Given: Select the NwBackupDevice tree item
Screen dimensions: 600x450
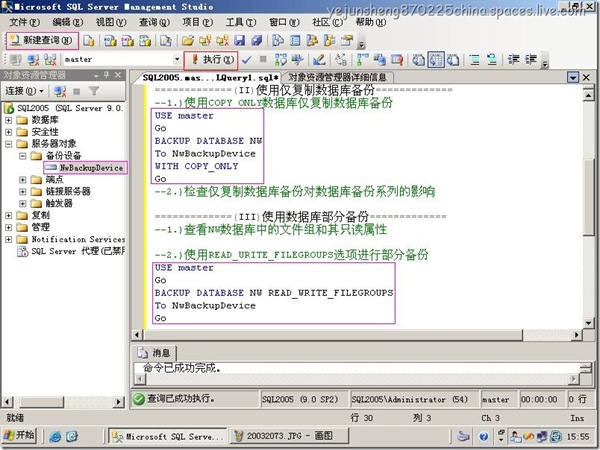Looking at the screenshot, I should 85,168.
